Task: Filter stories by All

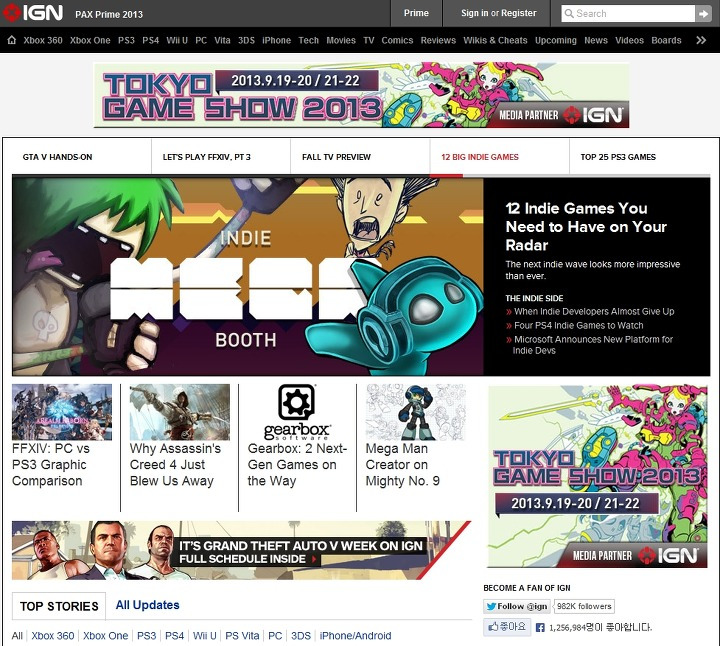Action: [x=17, y=636]
